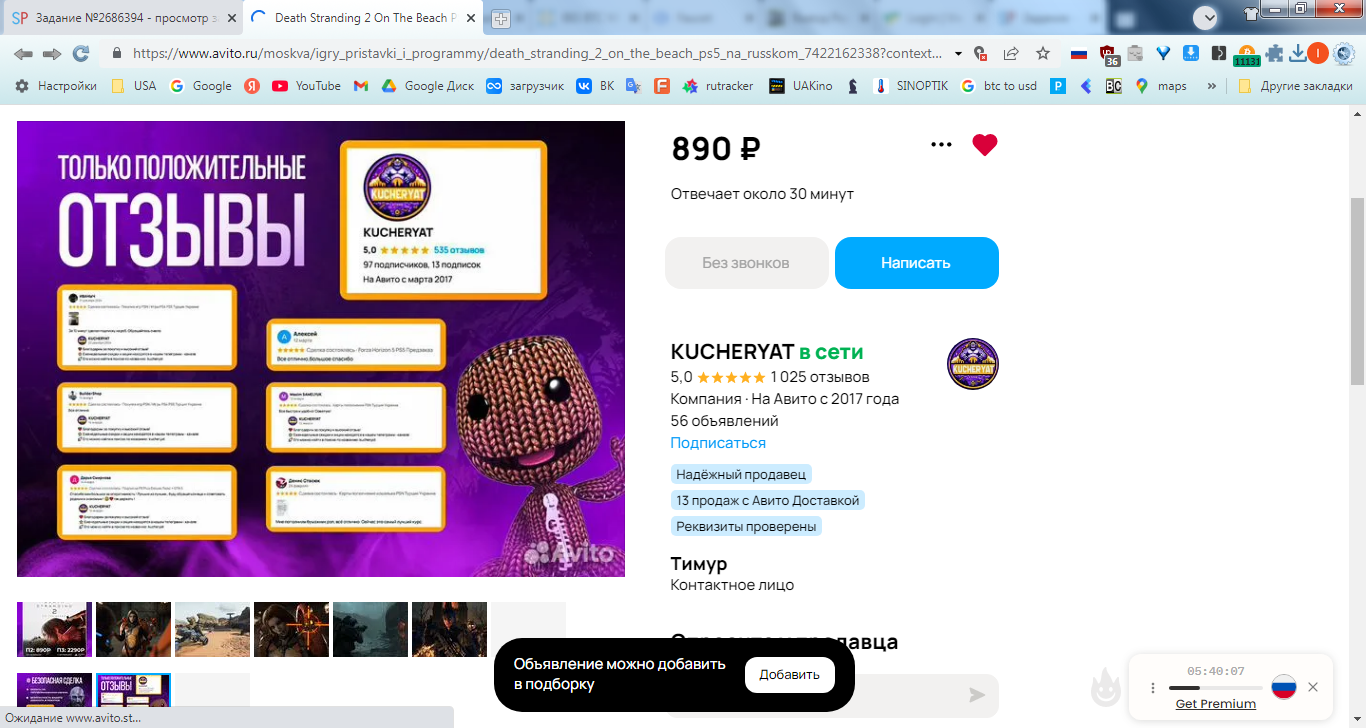This screenshot has height=728, width=1366.
Task: Click the Надёжный продавец badge
Action: click(x=740, y=474)
